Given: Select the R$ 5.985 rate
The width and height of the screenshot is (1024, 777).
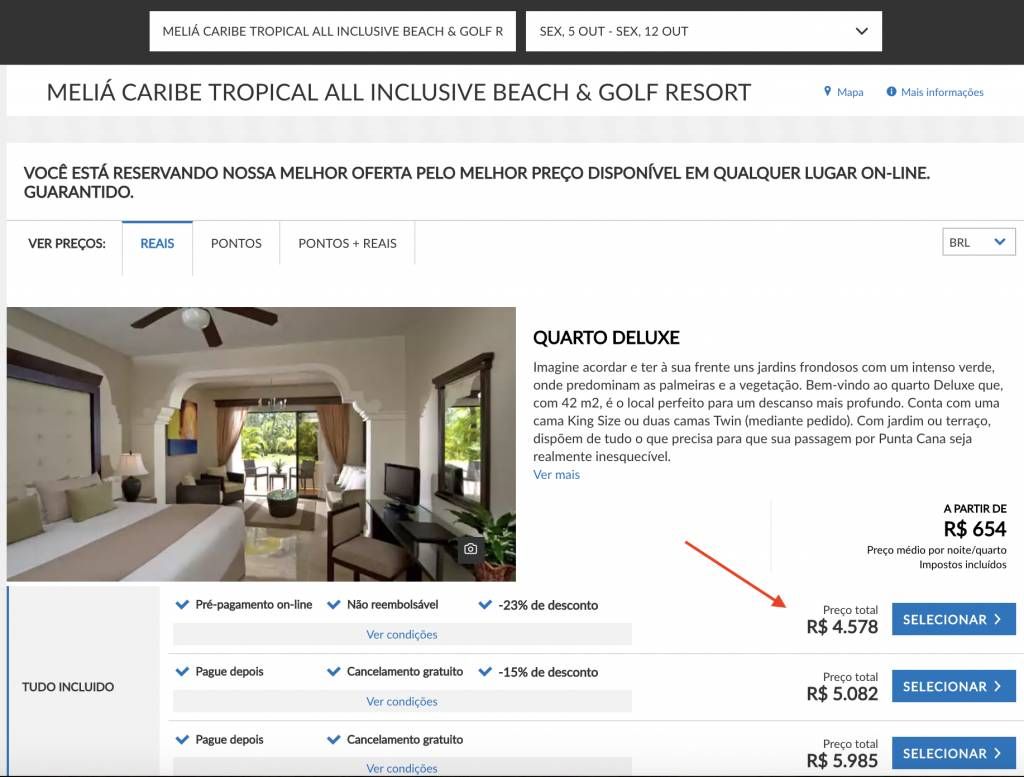Looking at the screenshot, I should click(x=953, y=753).
